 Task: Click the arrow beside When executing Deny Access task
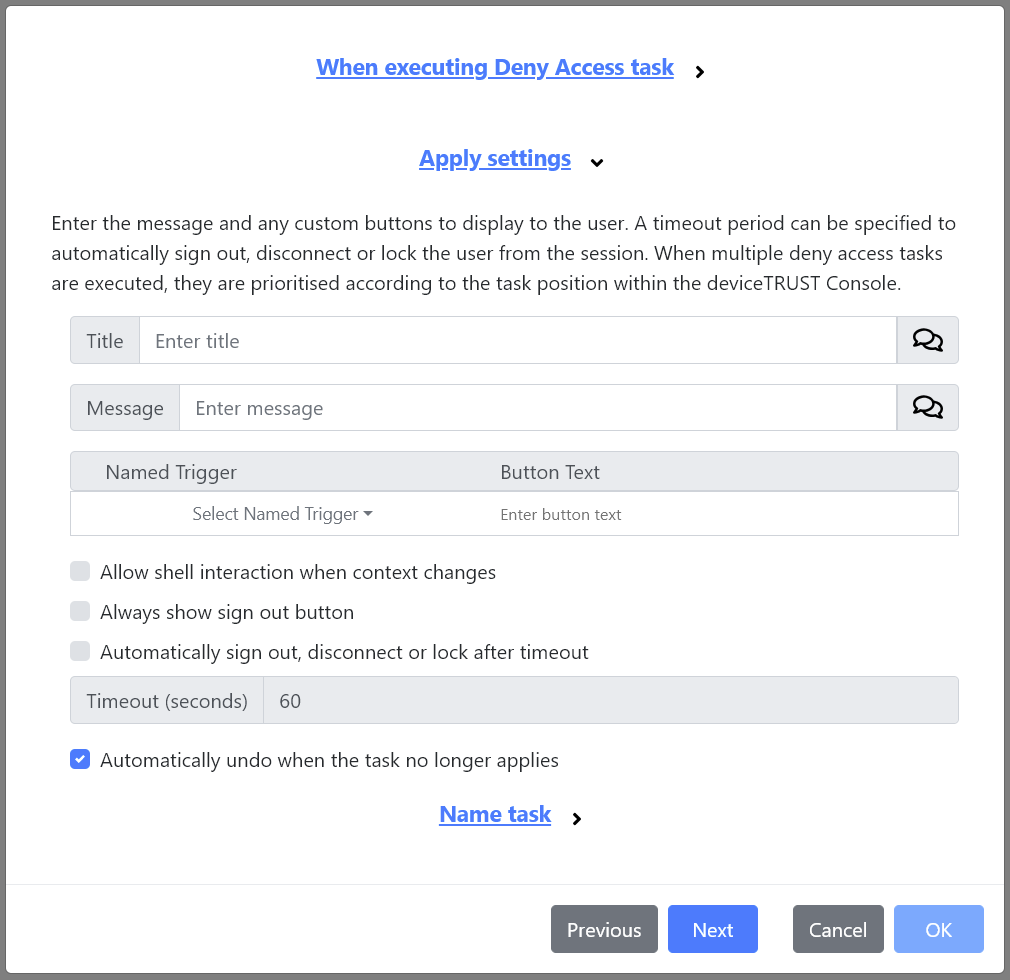pos(699,72)
